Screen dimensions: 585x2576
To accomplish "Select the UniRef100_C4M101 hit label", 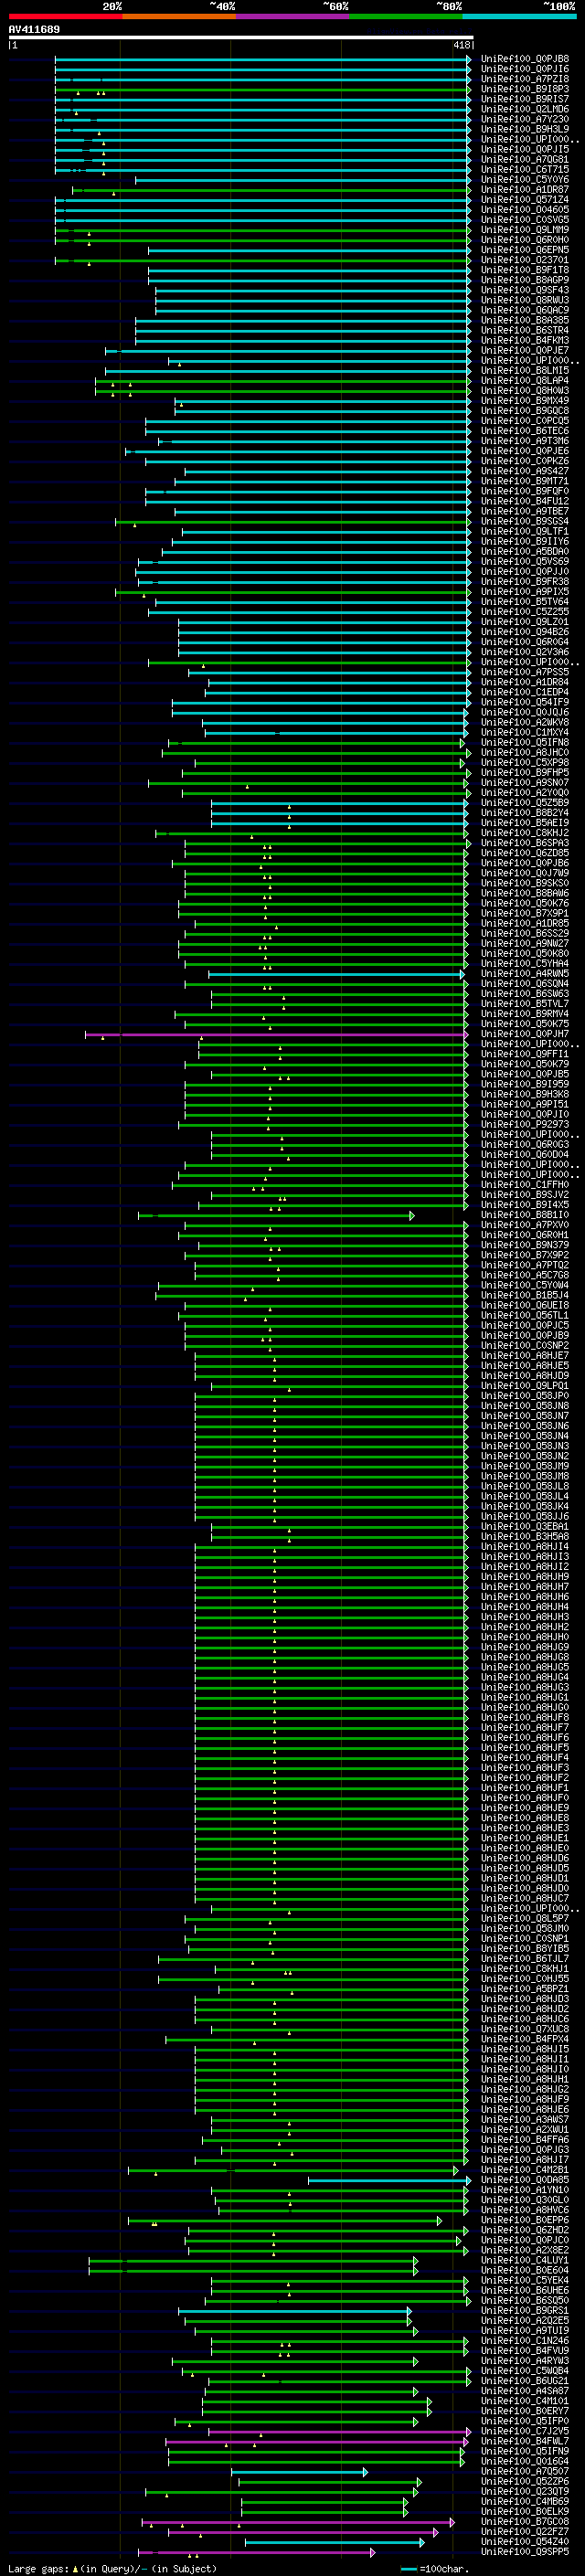I will point(525,2400).
